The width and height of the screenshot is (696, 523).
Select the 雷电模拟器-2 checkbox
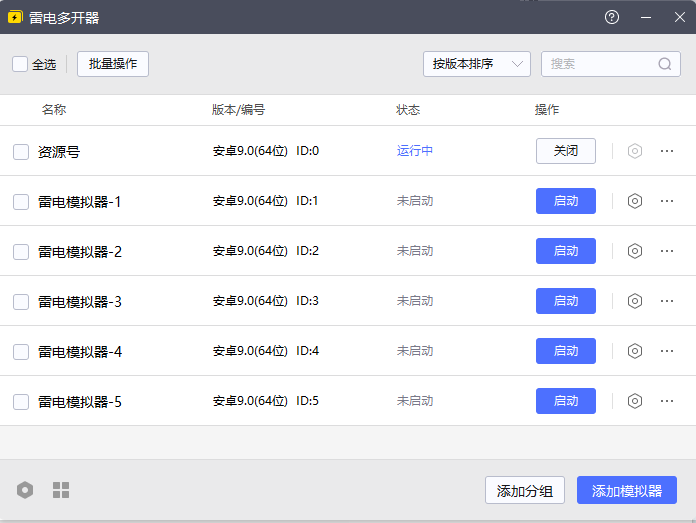21,252
